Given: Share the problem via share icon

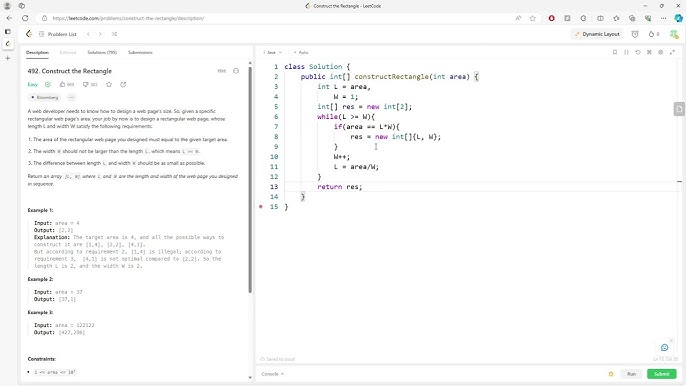Looking at the screenshot, I should [x=123, y=84].
